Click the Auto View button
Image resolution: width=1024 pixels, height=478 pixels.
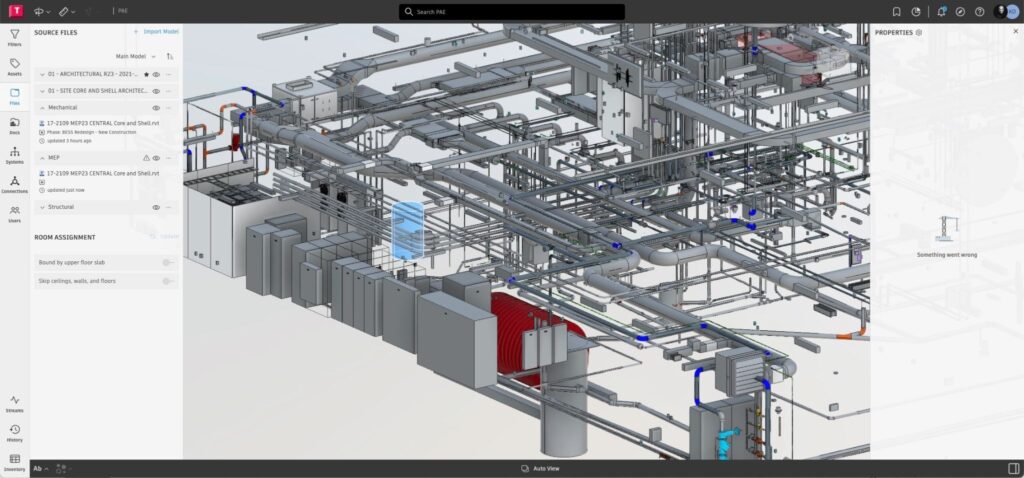click(540, 468)
